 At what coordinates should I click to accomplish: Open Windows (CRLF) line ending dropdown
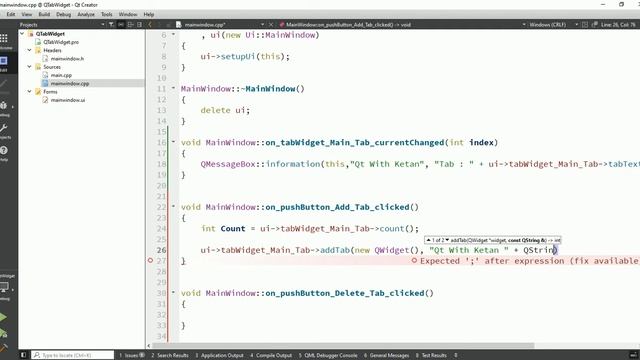[x=576, y=24]
